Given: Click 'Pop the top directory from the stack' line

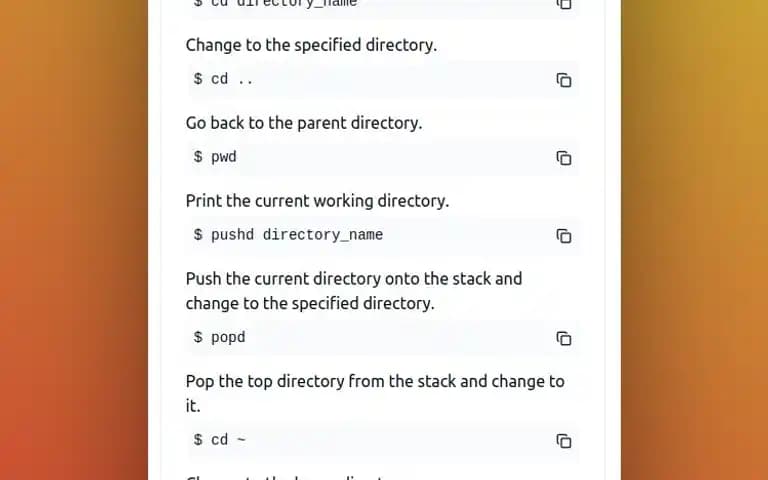Looking at the screenshot, I should click(x=375, y=381).
